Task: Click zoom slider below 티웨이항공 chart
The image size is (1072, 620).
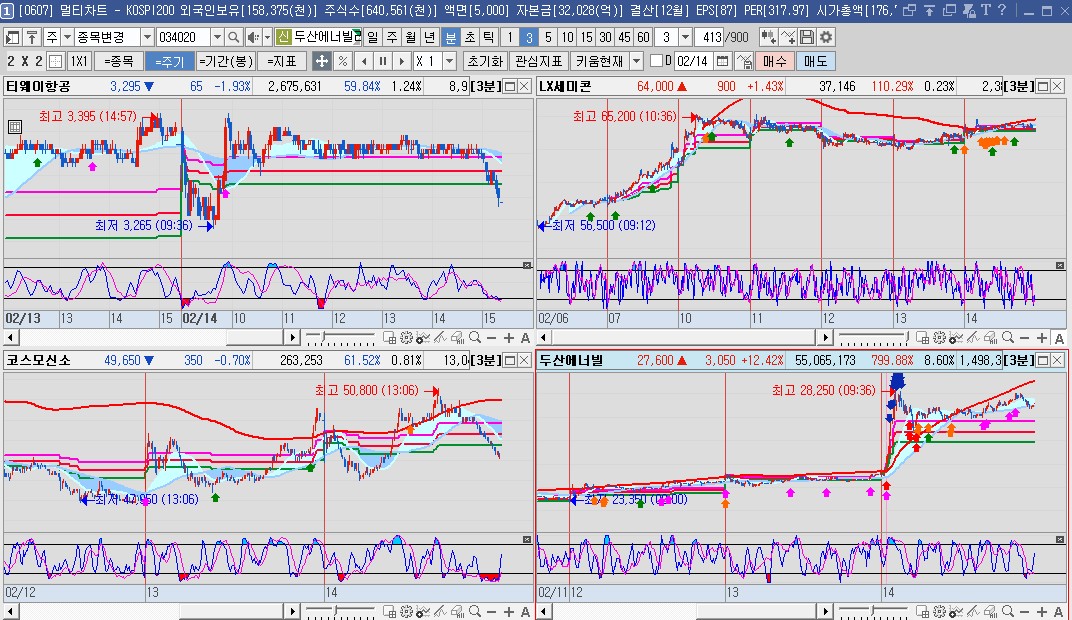Action: coord(340,338)
